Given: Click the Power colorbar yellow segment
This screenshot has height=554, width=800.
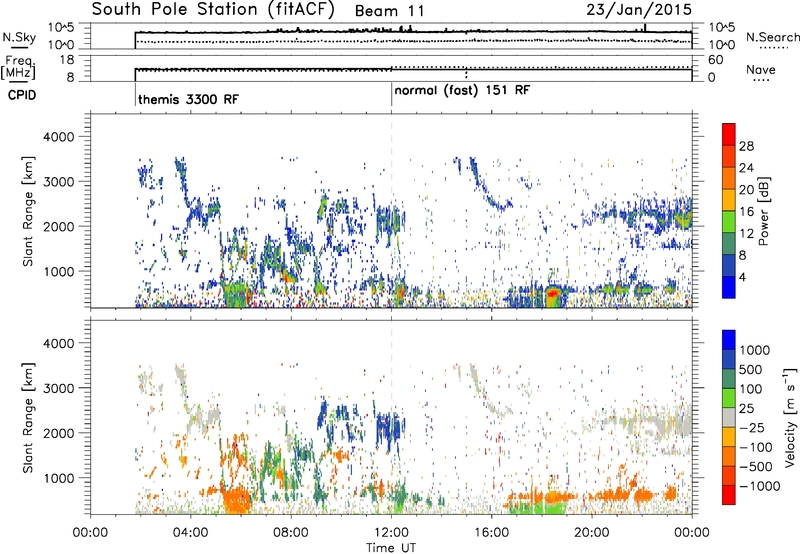Looking at the screenshot, I should pyautogui.click(x=729, y=199).
